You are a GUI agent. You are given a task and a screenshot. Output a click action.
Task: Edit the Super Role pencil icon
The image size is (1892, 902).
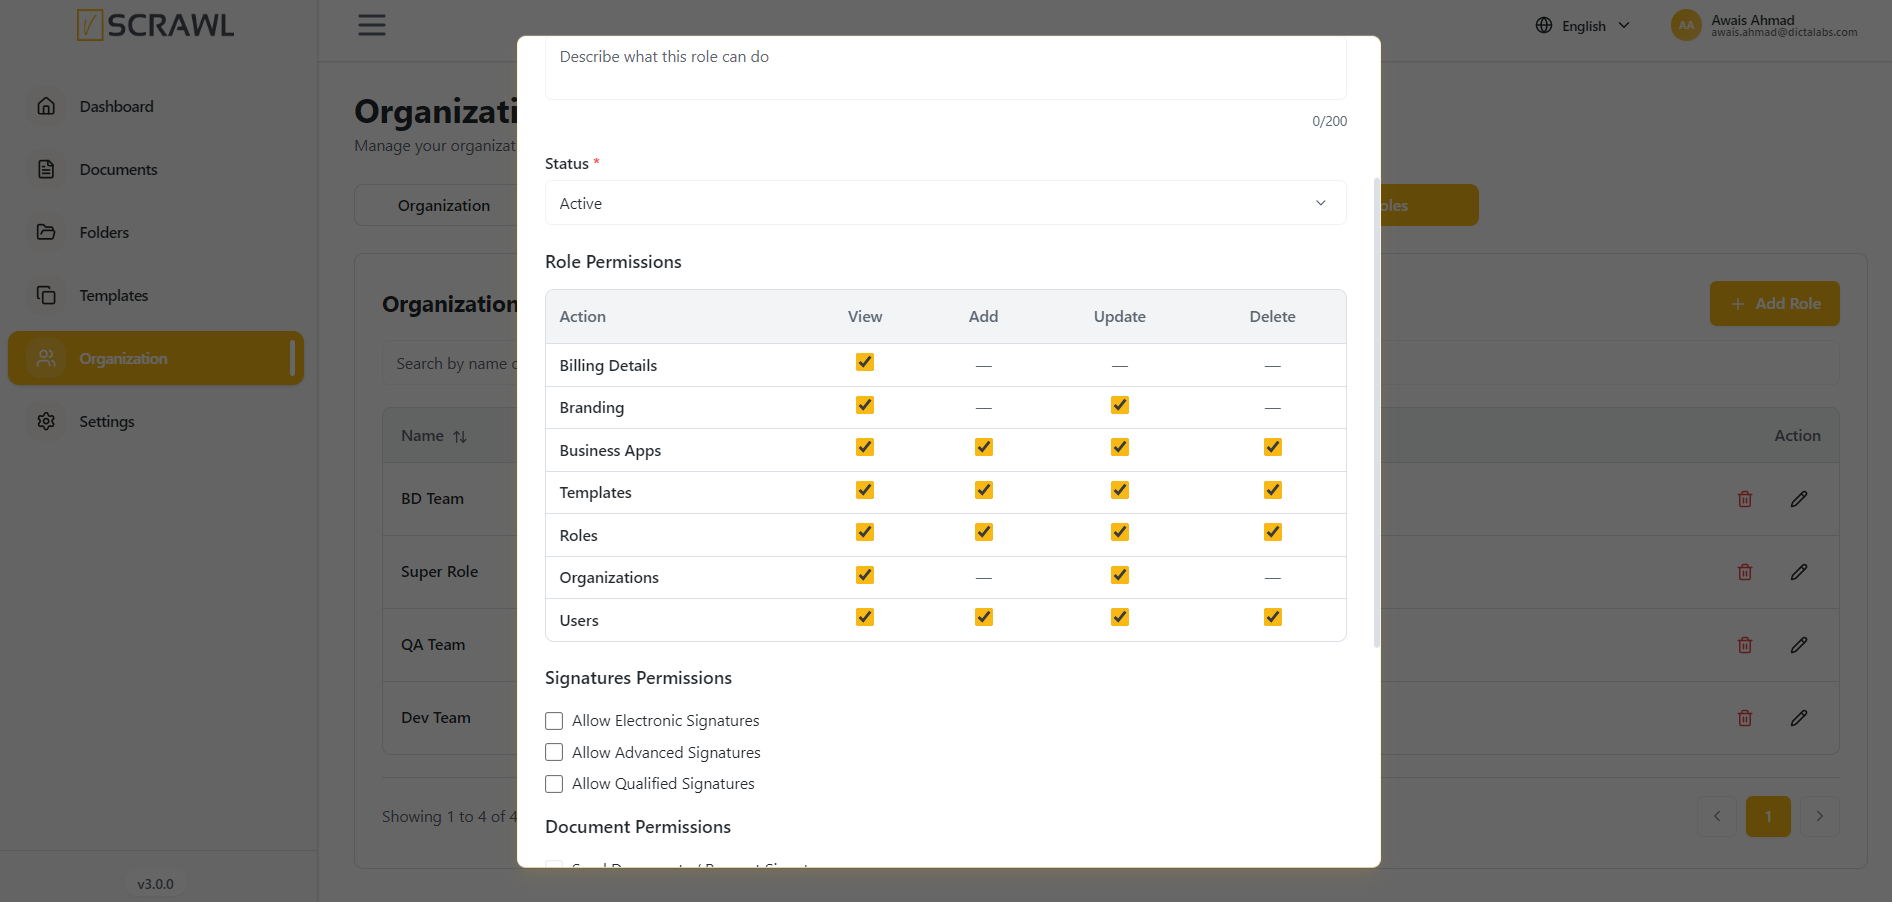1799,572
